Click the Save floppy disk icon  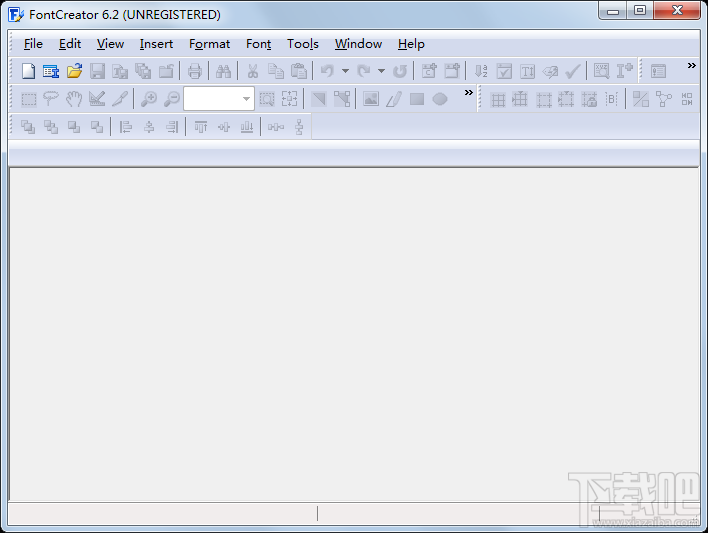point(97,71)
